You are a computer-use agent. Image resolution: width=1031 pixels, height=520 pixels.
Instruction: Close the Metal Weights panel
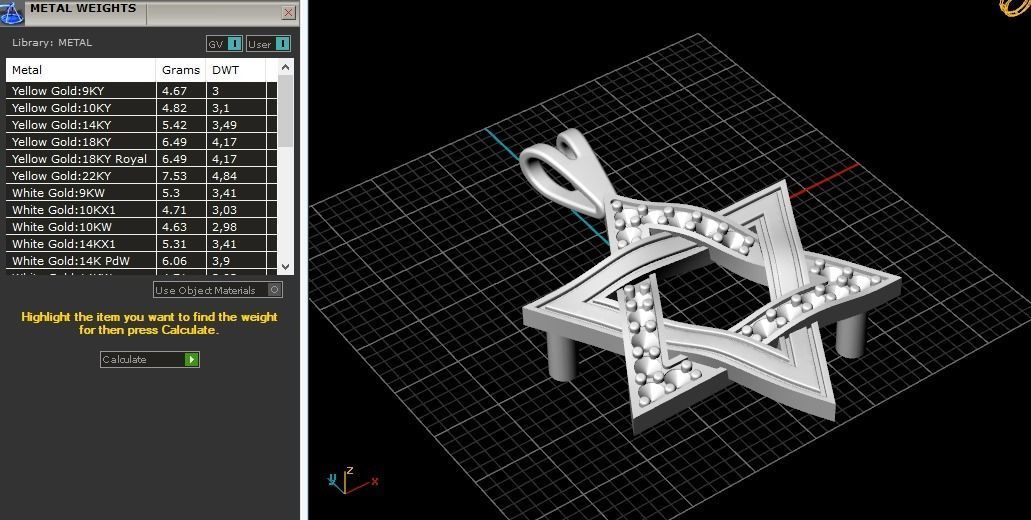(288, 12)
